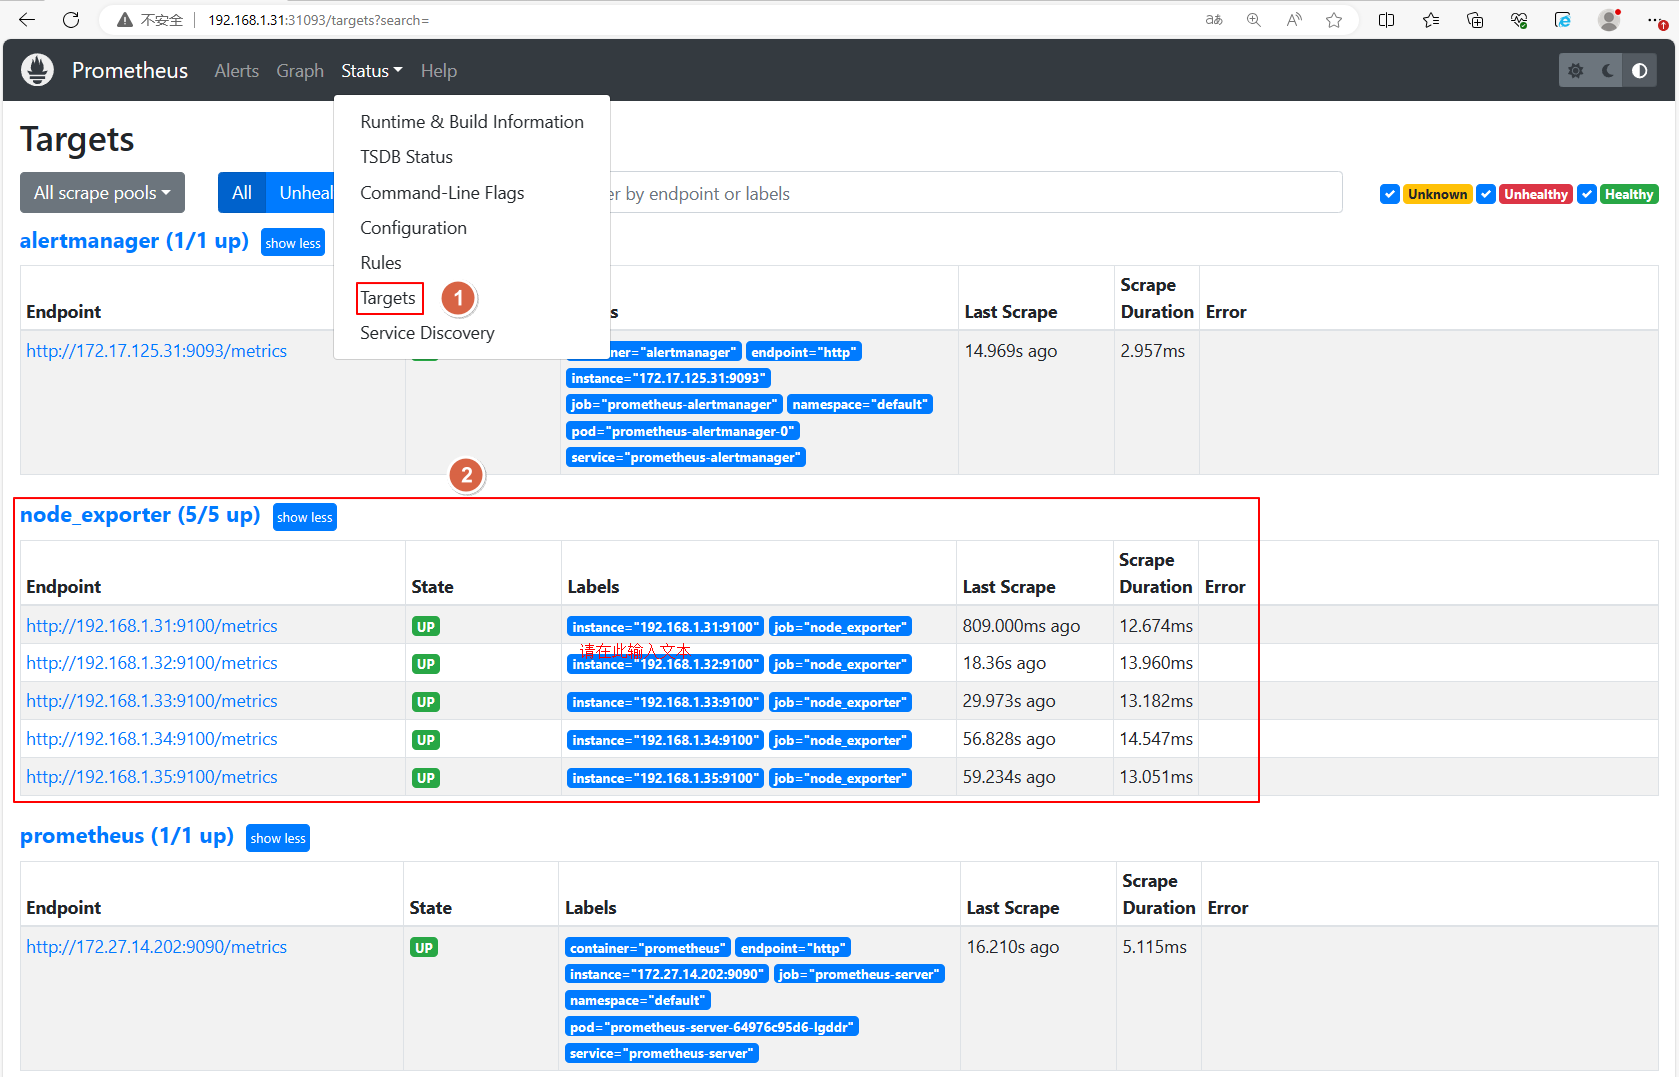
Task: Toggle the Healthy state checkbox
Action: point(1587,194)
